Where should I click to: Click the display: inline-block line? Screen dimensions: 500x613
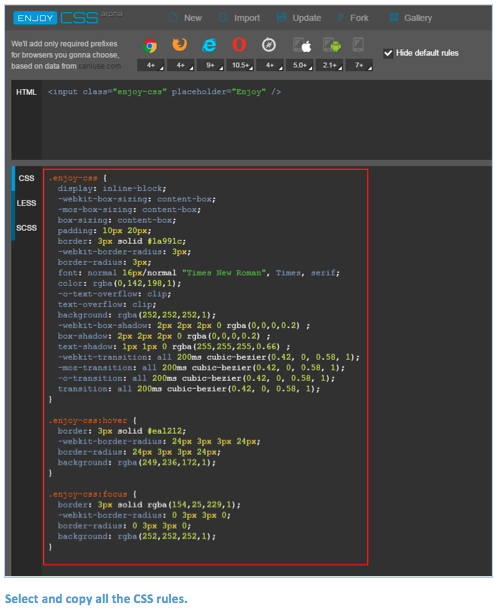tap(112, 189)
